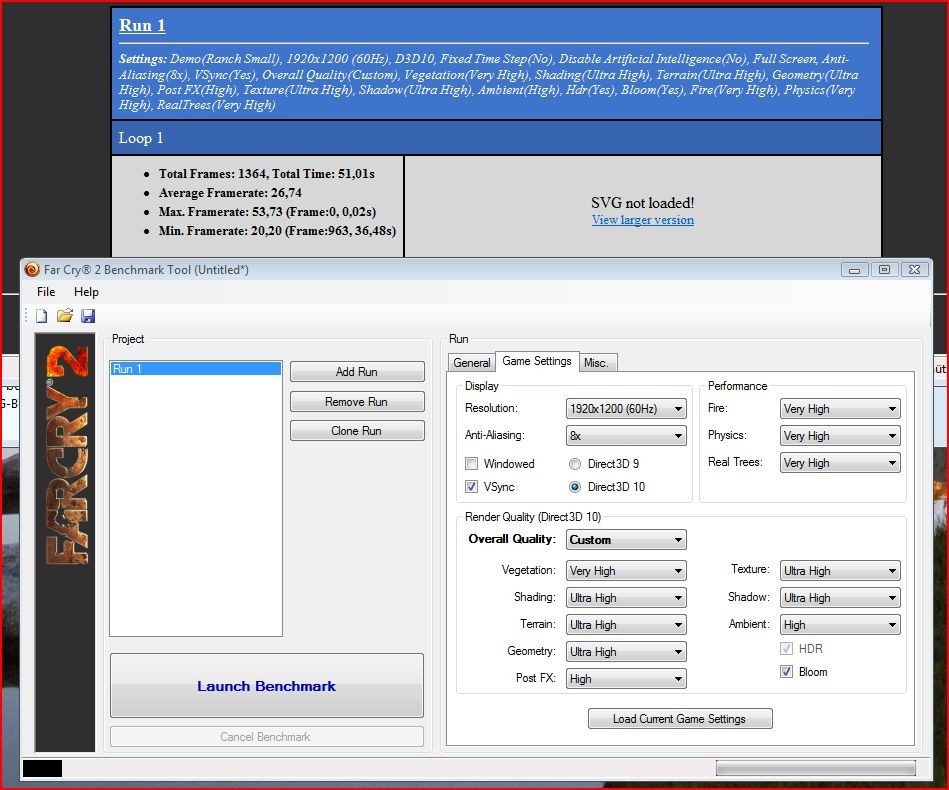Open the Fire quality dropdown

coord(840,409)
